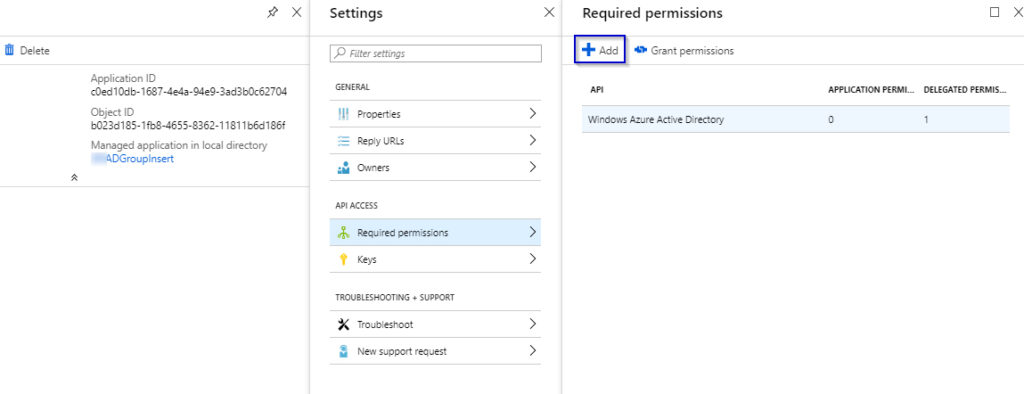Click the Object ID label
Viewport: 1024px width, 394px height.
(112, 112)
